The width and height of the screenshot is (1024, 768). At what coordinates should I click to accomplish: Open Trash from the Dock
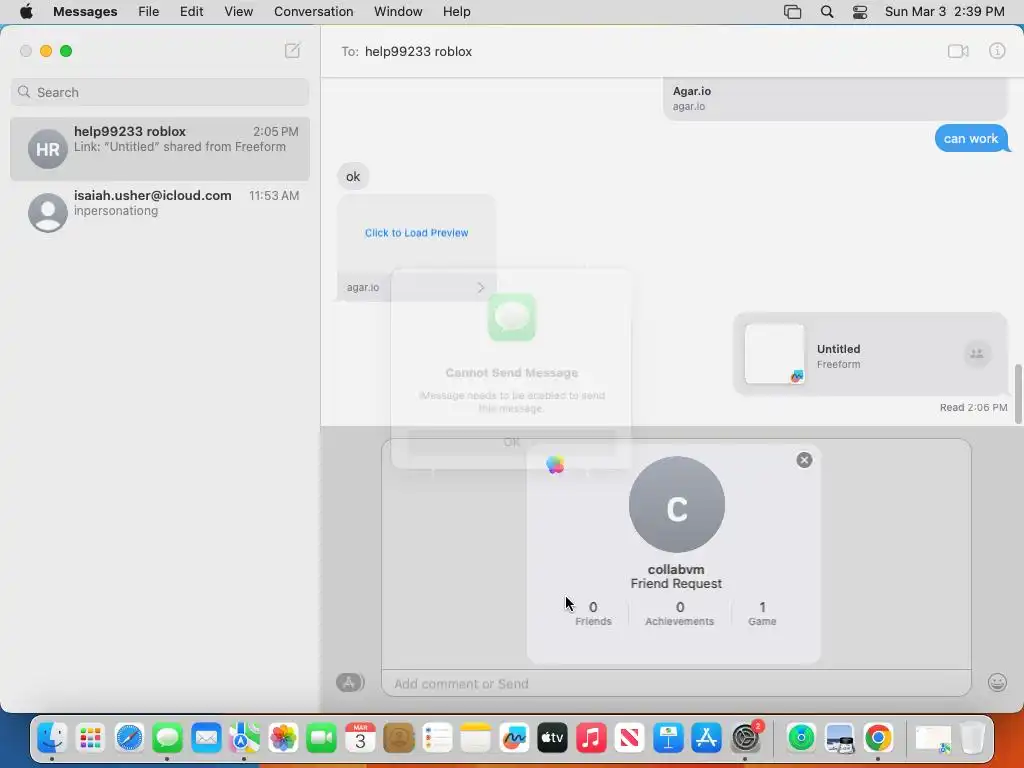972,738
